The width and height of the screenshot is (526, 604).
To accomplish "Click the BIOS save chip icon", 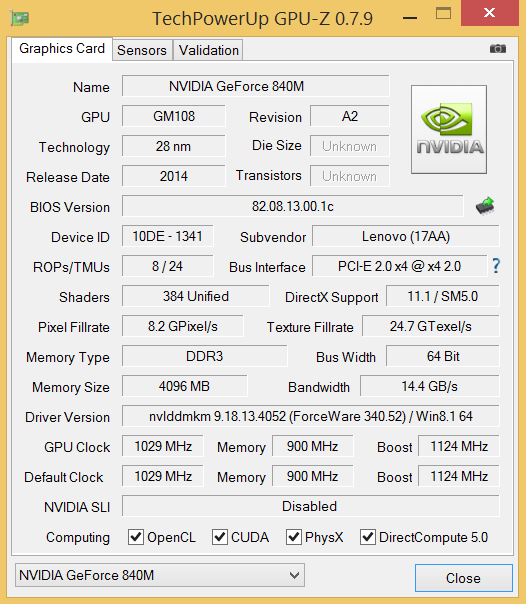I will tap(485, 206).
